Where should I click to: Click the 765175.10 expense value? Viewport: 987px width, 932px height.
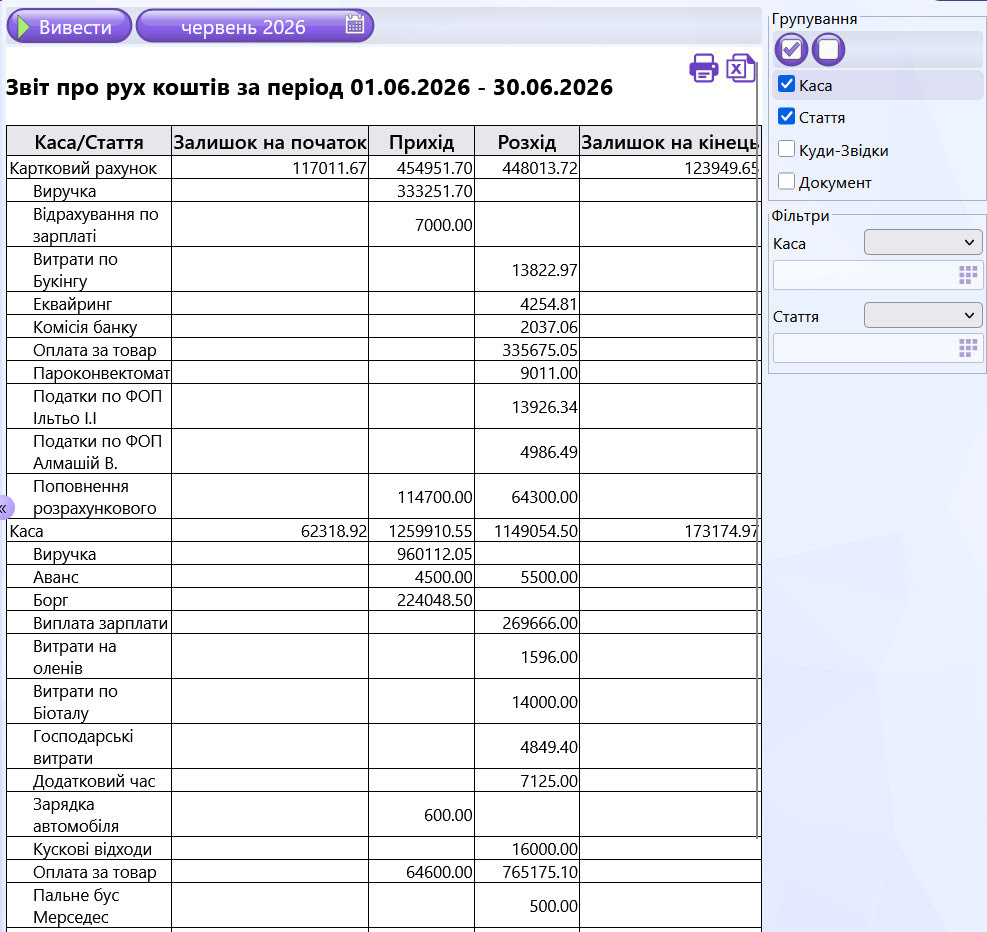click(540, 872)
